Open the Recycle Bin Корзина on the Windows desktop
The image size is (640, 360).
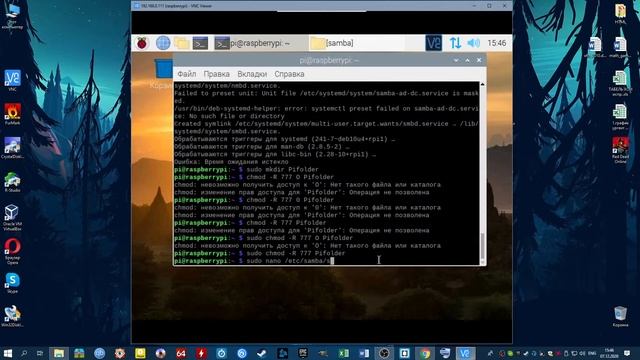(620, 316)
